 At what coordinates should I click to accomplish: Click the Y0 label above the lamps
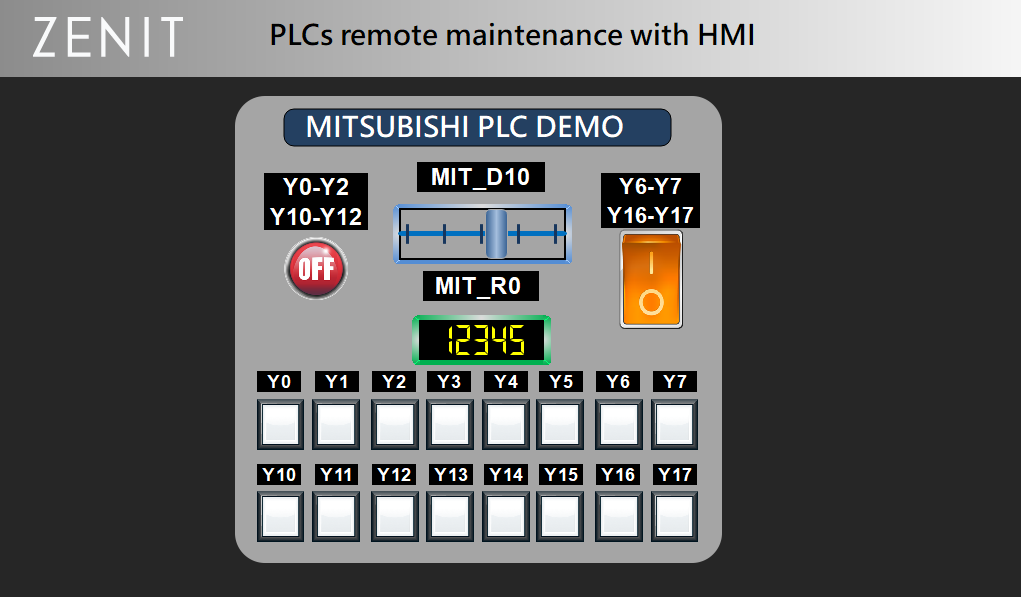pos(279,382)
